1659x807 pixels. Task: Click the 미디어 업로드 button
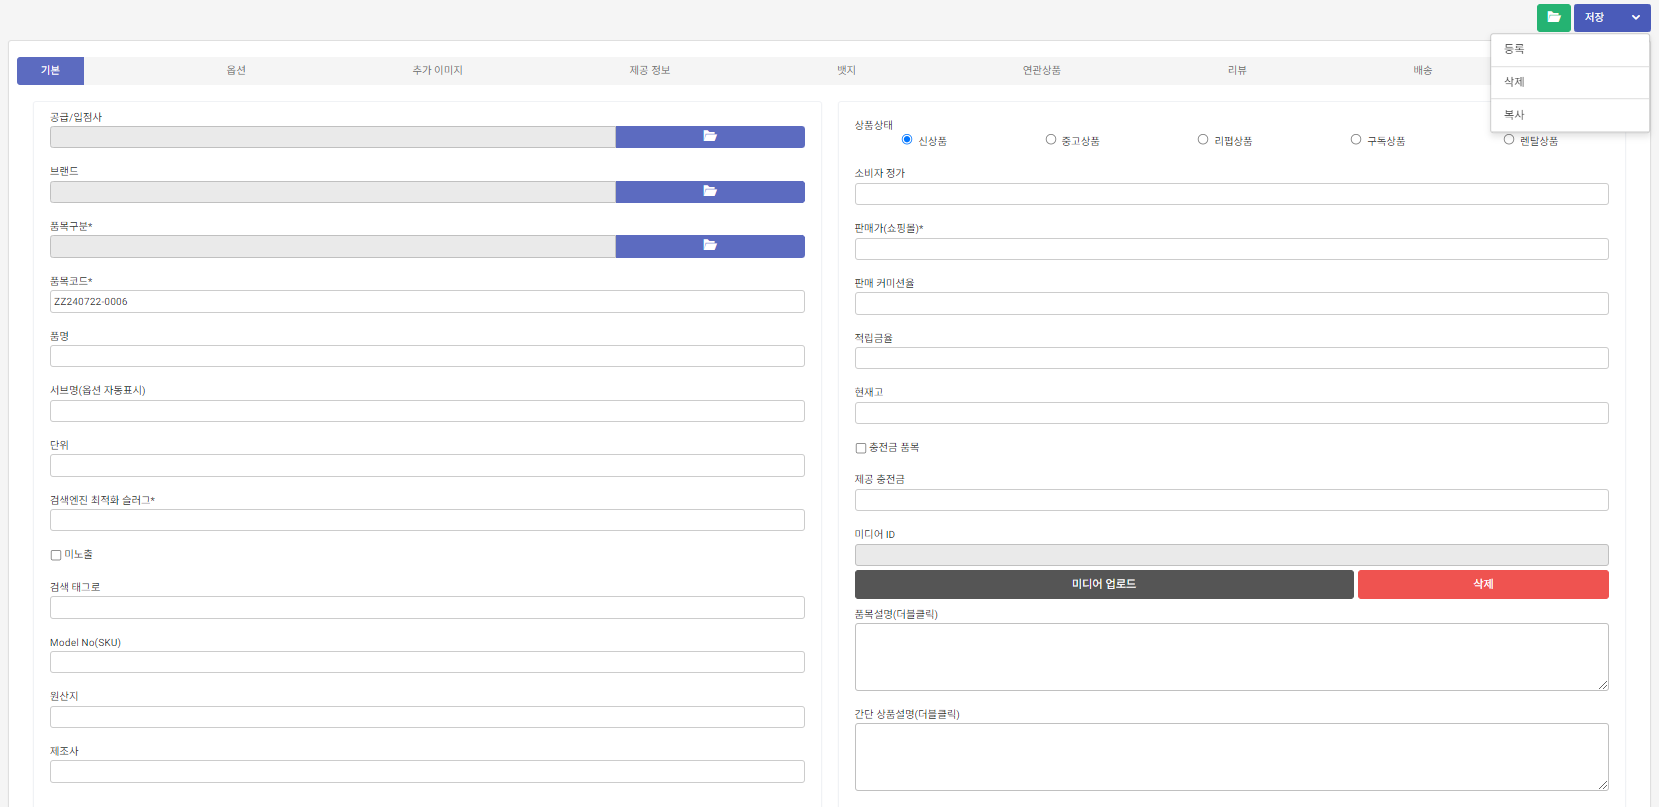click(x=1104, y=584)
